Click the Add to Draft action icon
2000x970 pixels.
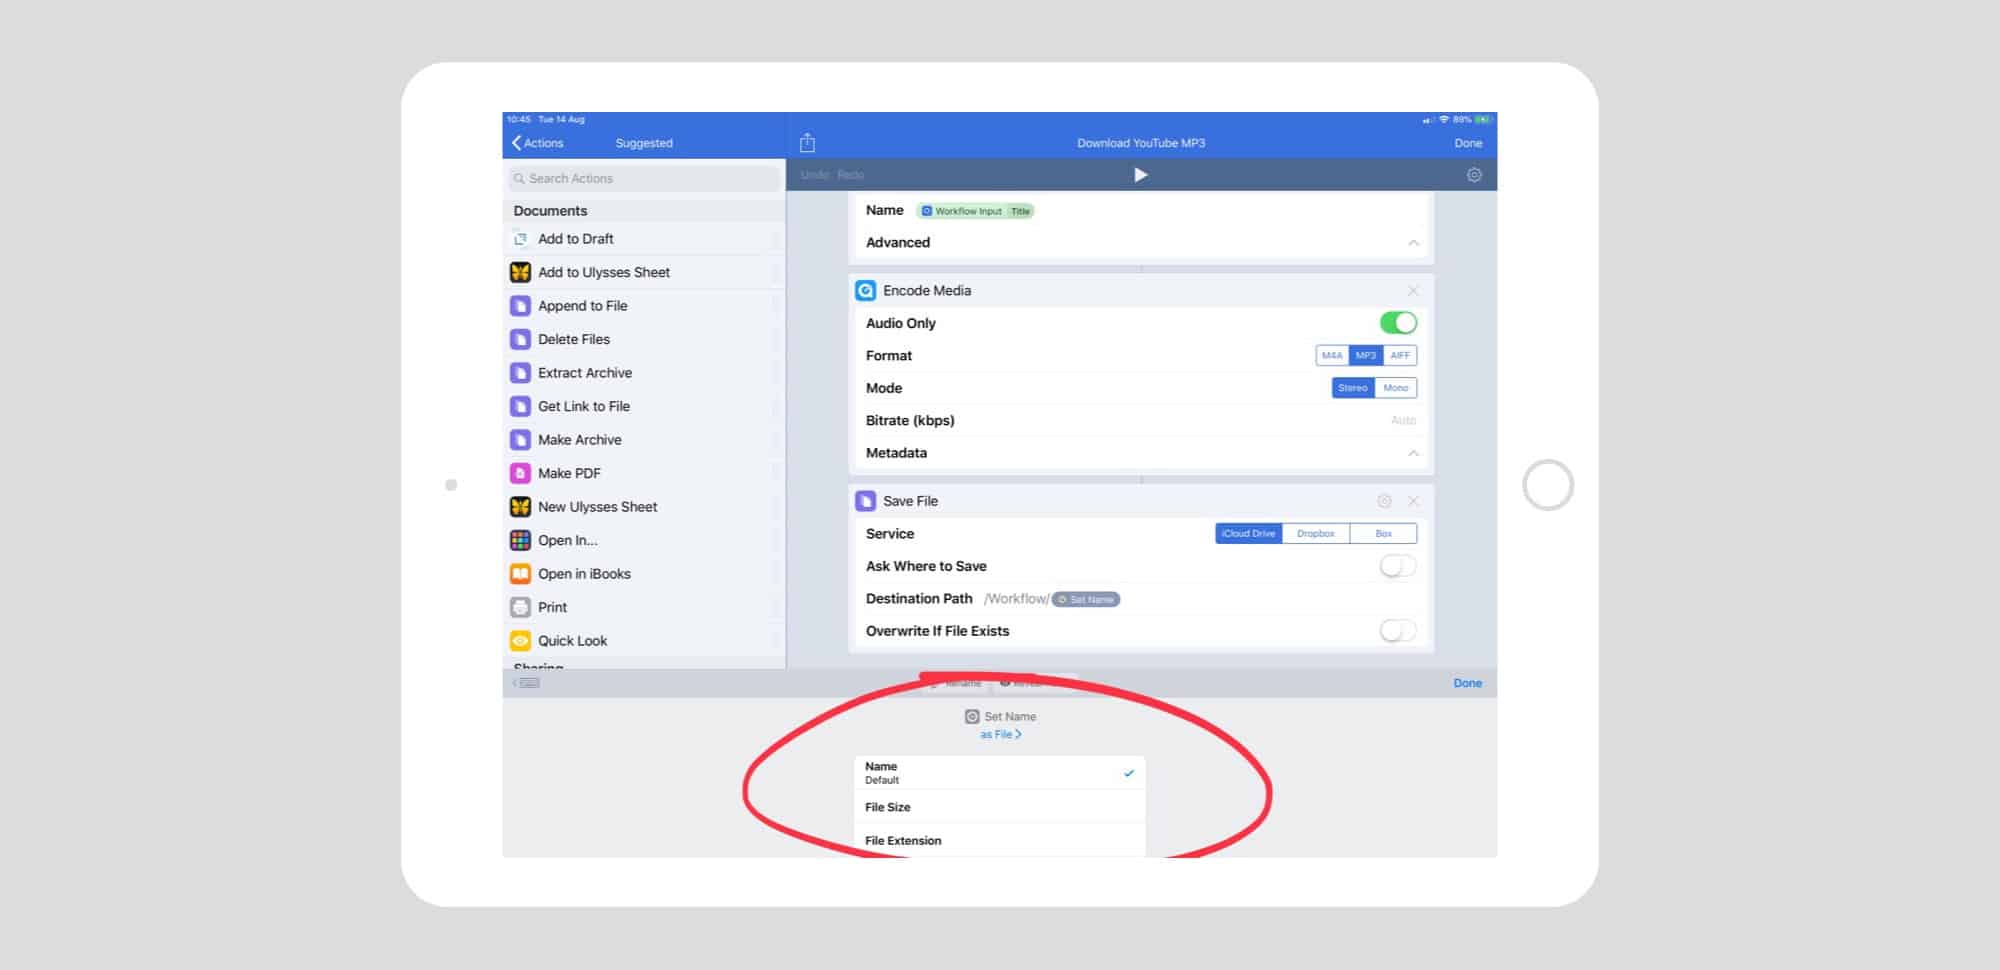pos(520,239)
